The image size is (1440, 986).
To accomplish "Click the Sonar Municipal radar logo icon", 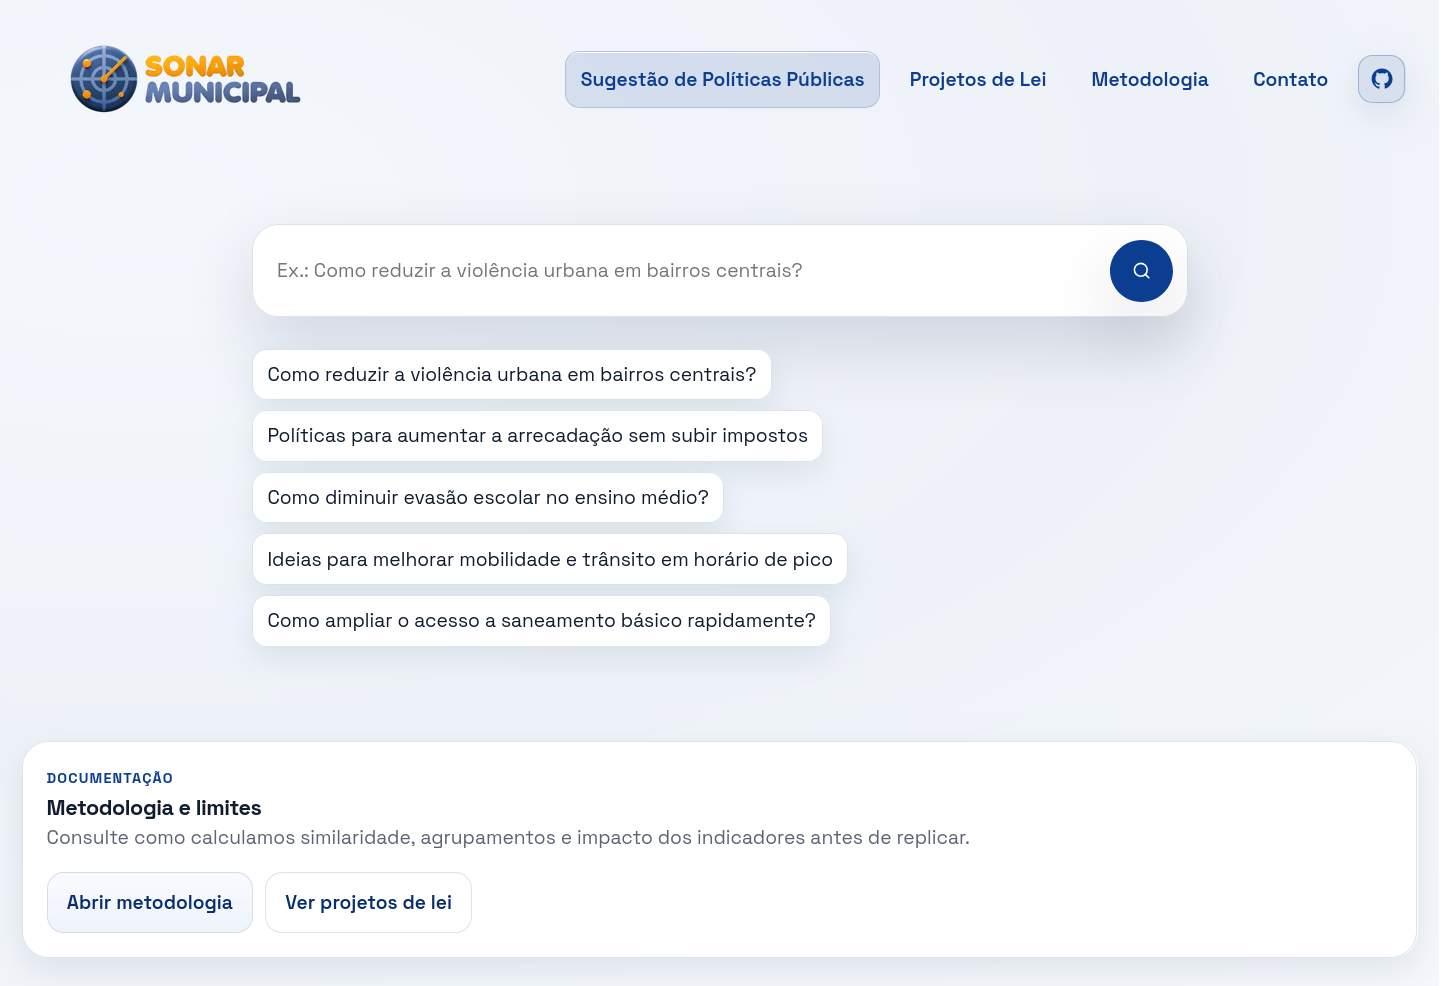I will (104, 79).
